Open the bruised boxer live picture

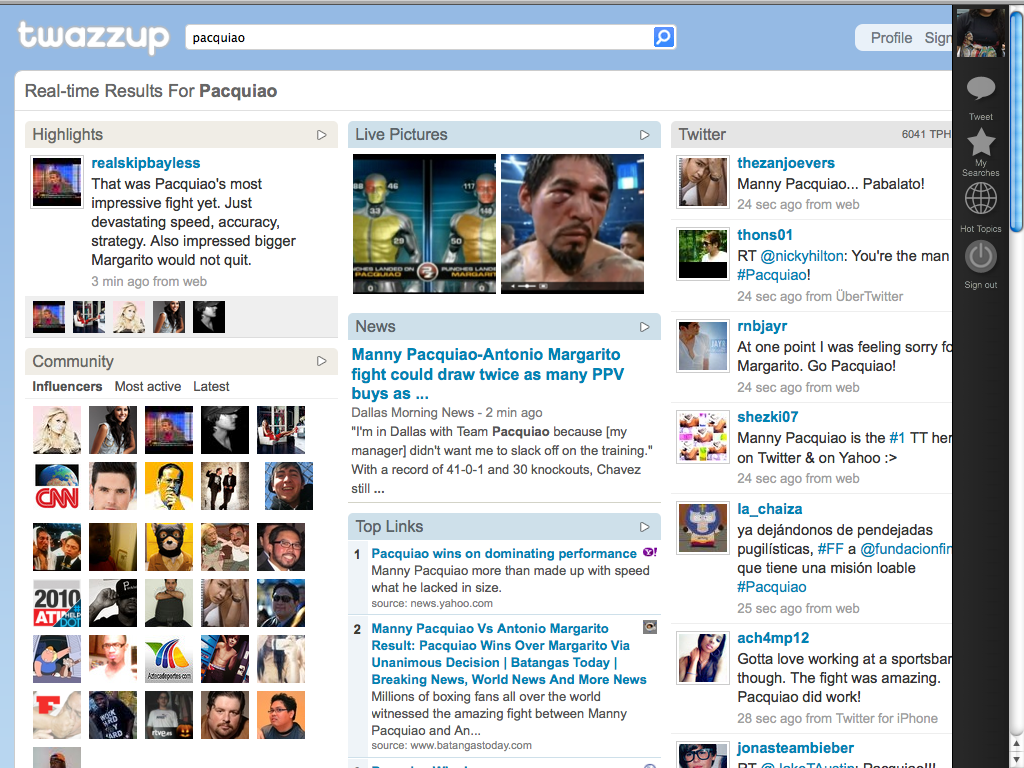tap(572, 223)
